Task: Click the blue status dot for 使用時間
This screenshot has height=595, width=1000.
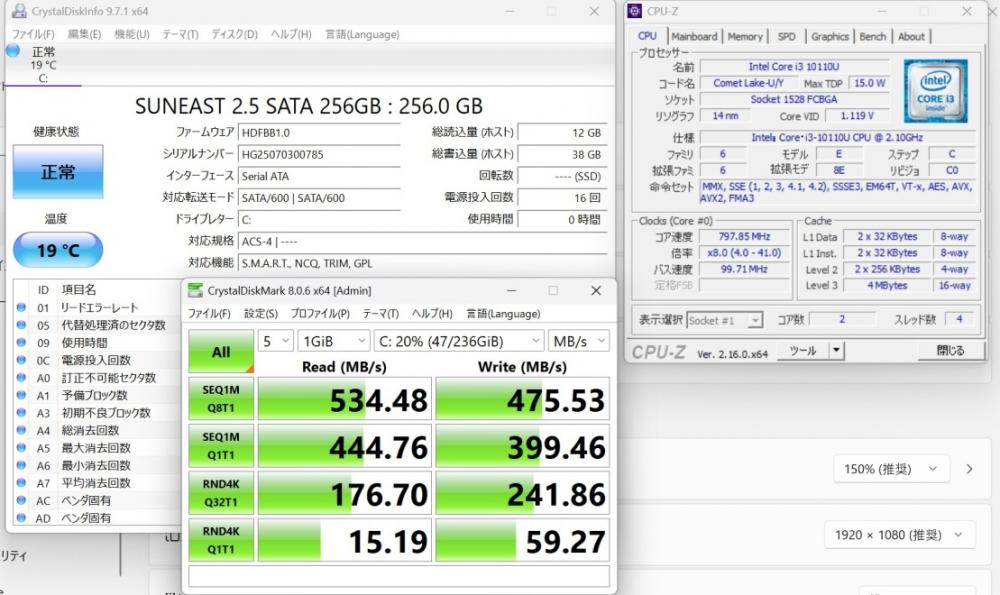Action: (21, 343)
